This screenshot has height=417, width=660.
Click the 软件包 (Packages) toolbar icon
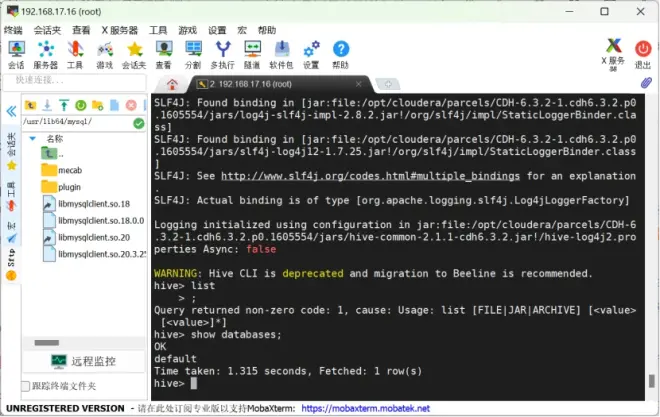click(281, 55)
